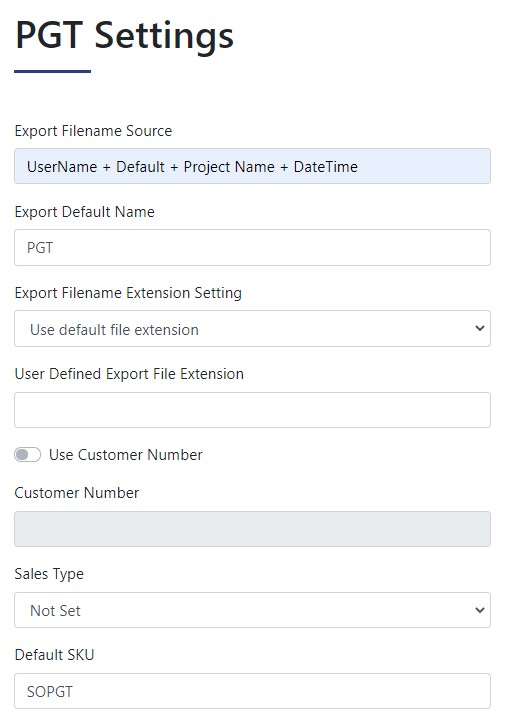
Task: Click the greyed-out Customer Number field
Action: (x=252, y=529)
